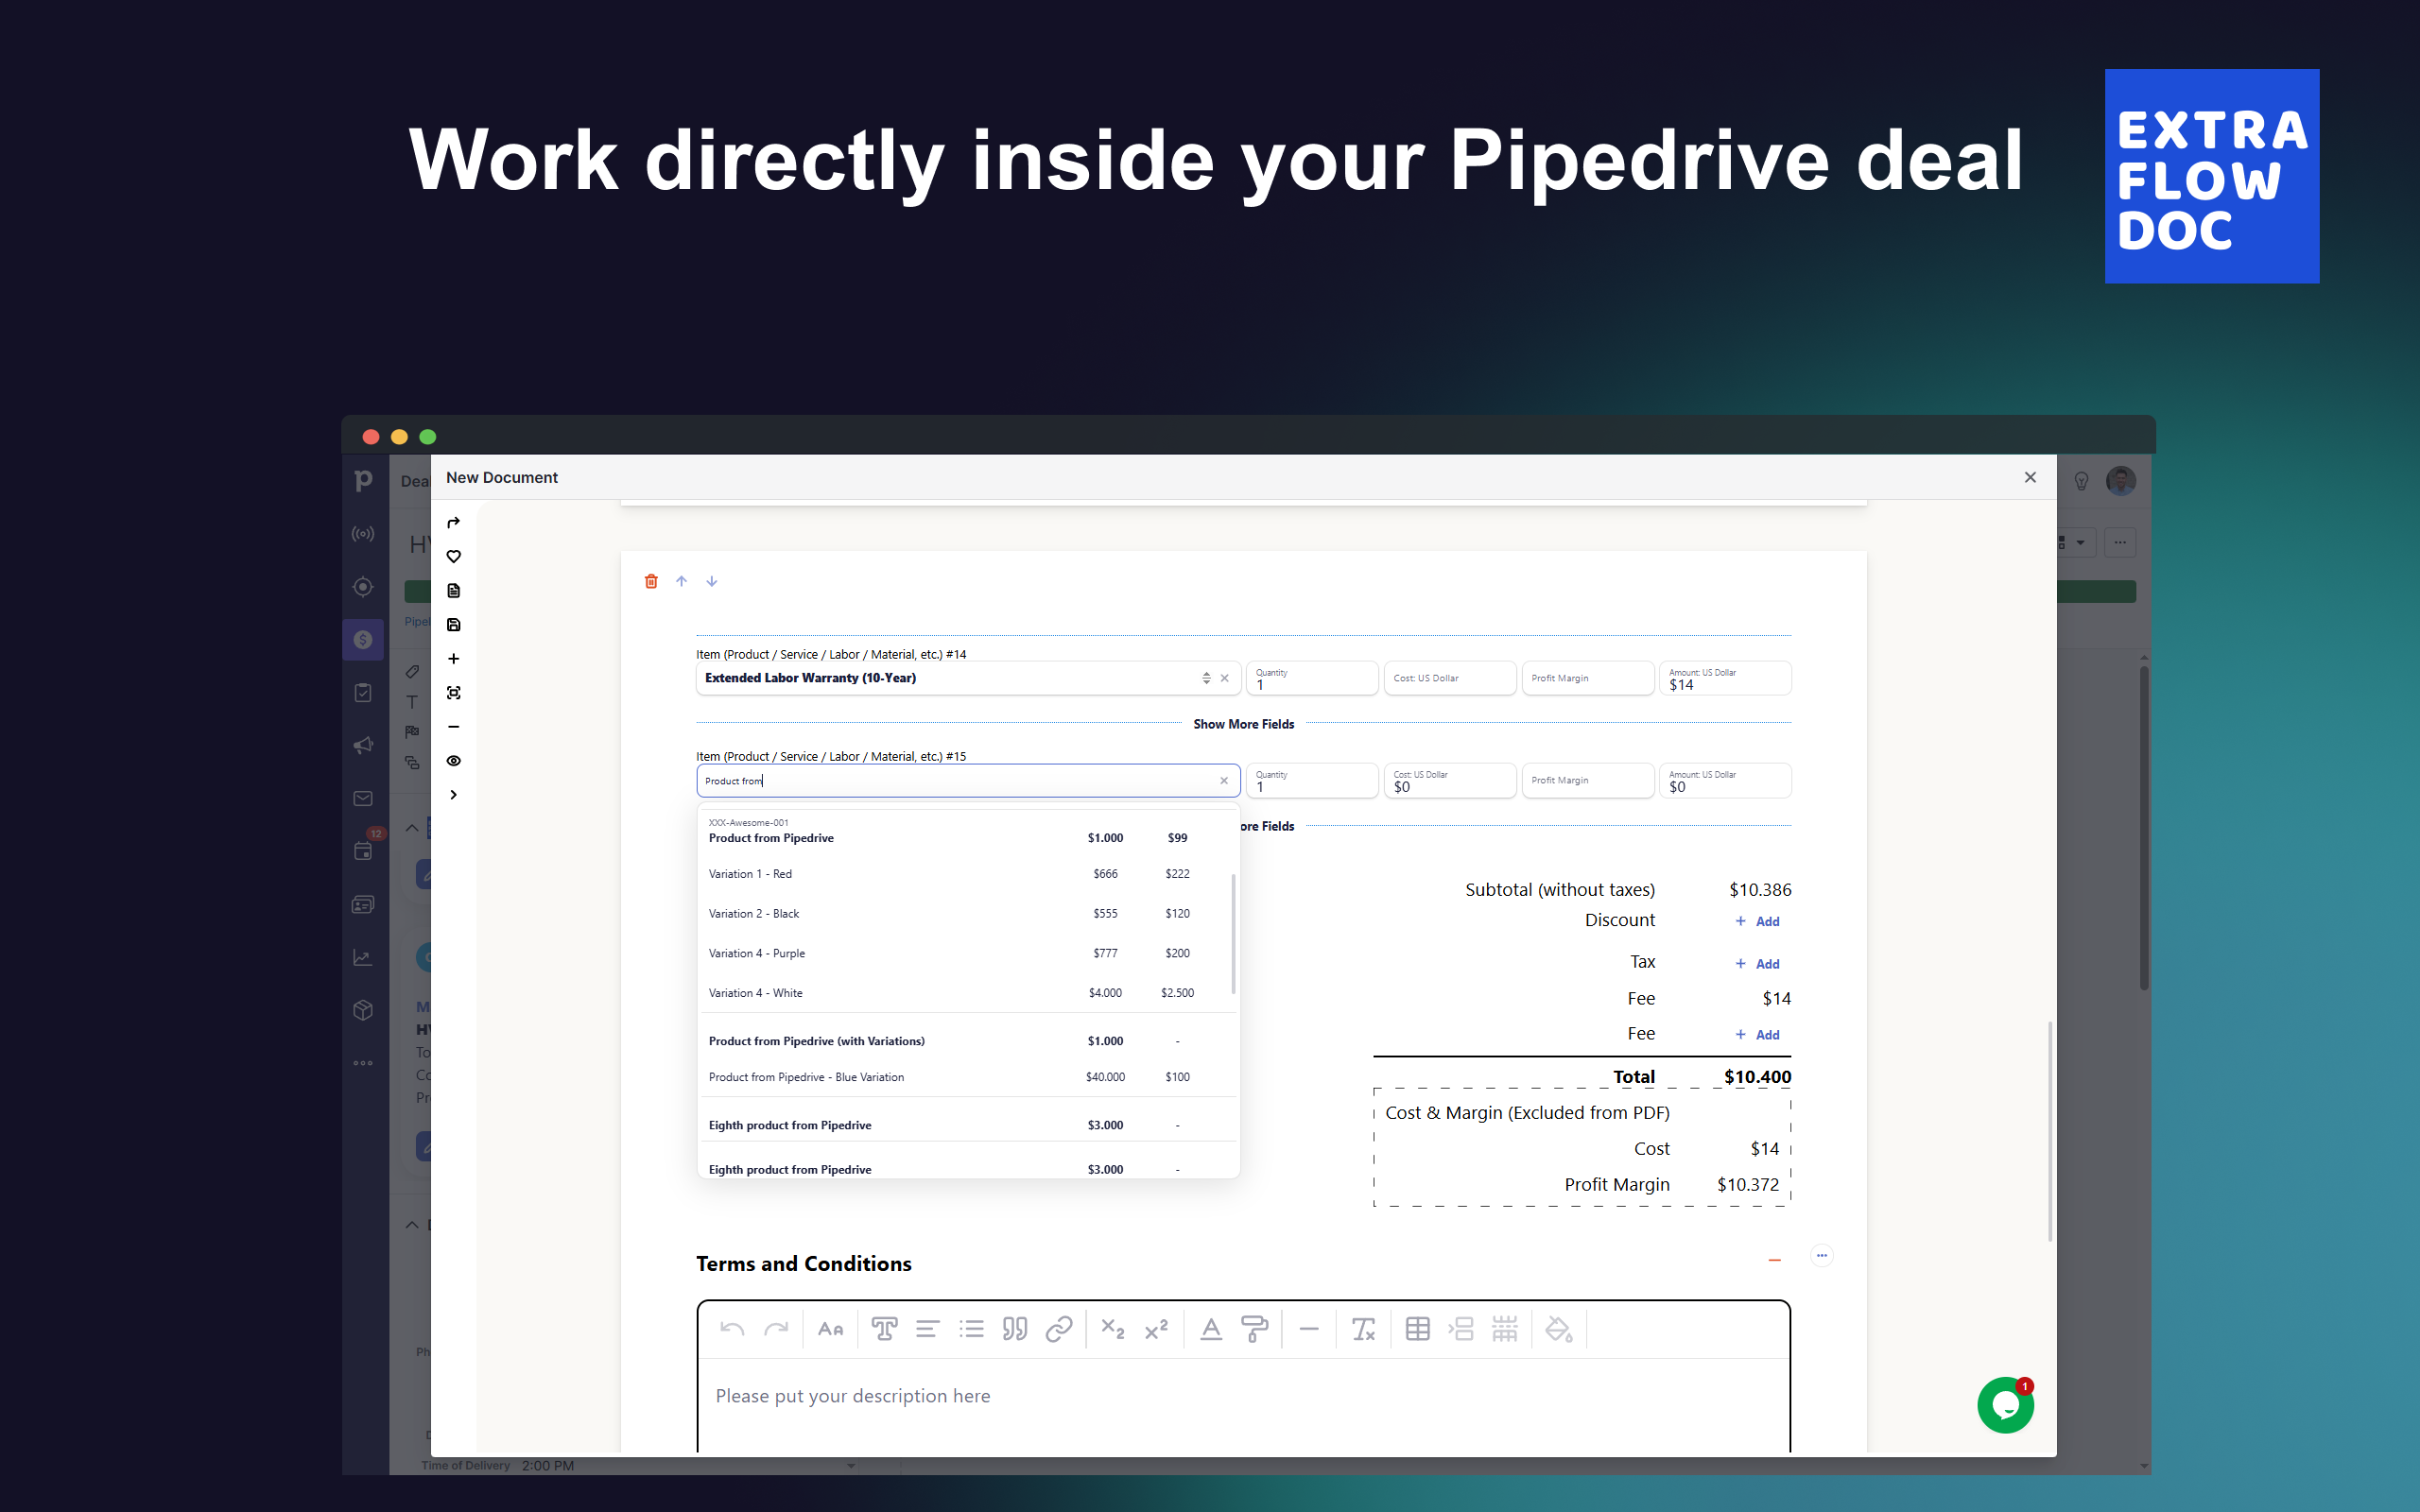Click the minus zoom-out icon in sidebar

453,727
